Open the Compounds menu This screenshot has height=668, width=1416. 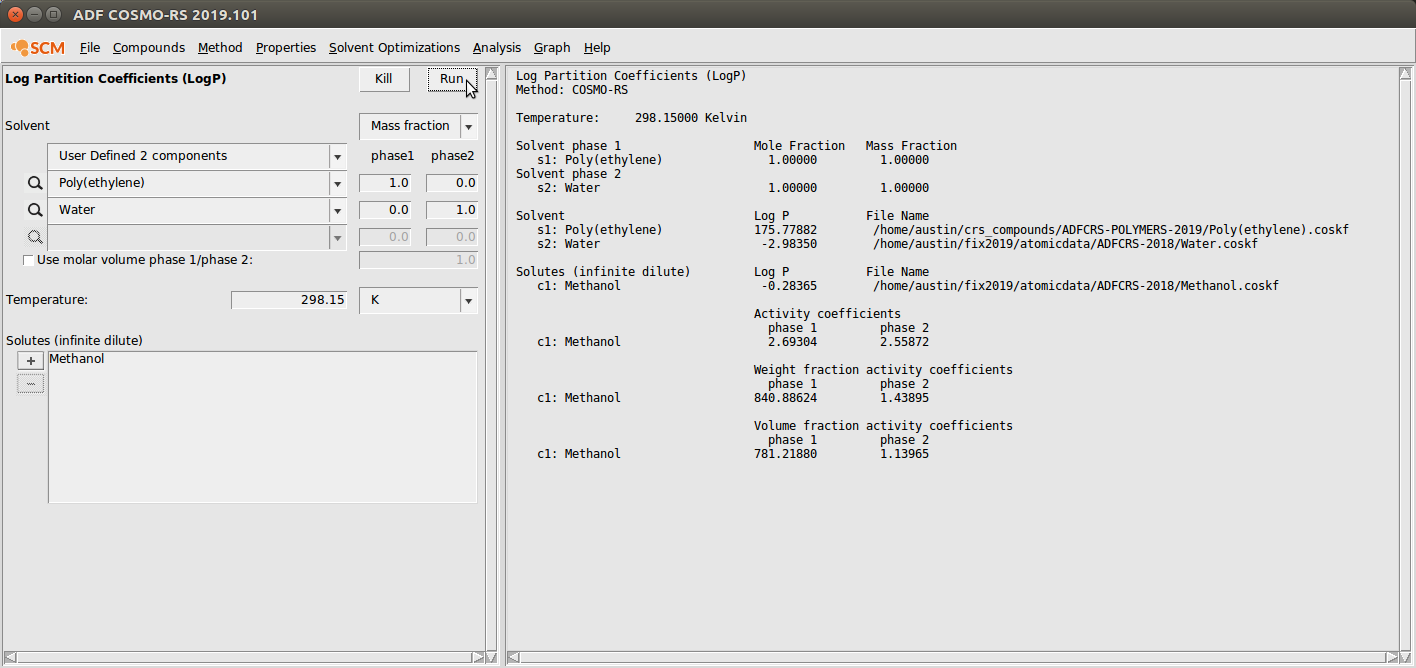[x=148, y=47]
